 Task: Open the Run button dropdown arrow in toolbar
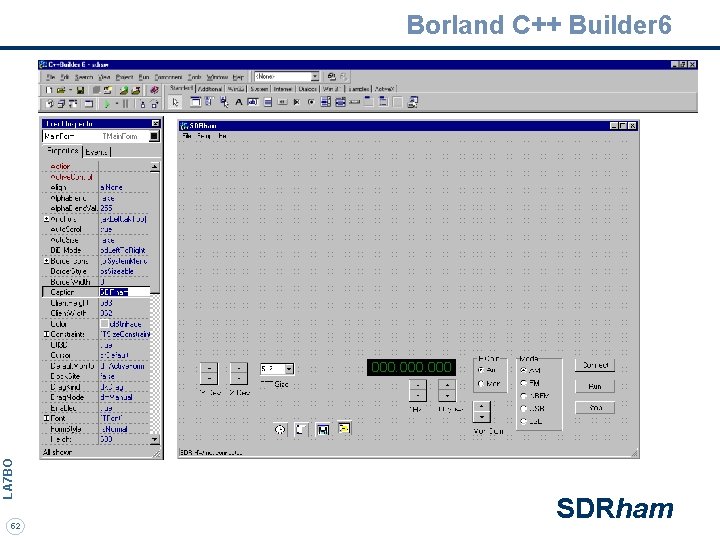click(x=117, y=104)
